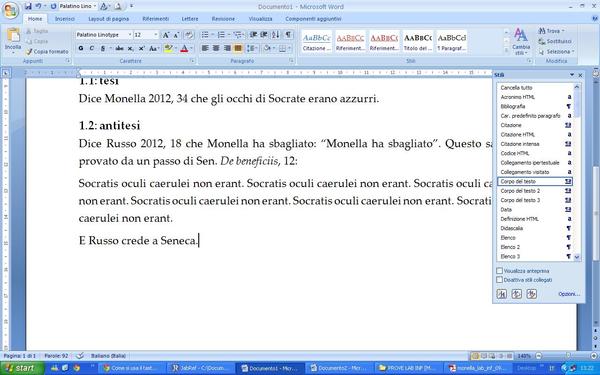
Task: Open Paragrafo dialog launcher
Action: pos(291,61)
